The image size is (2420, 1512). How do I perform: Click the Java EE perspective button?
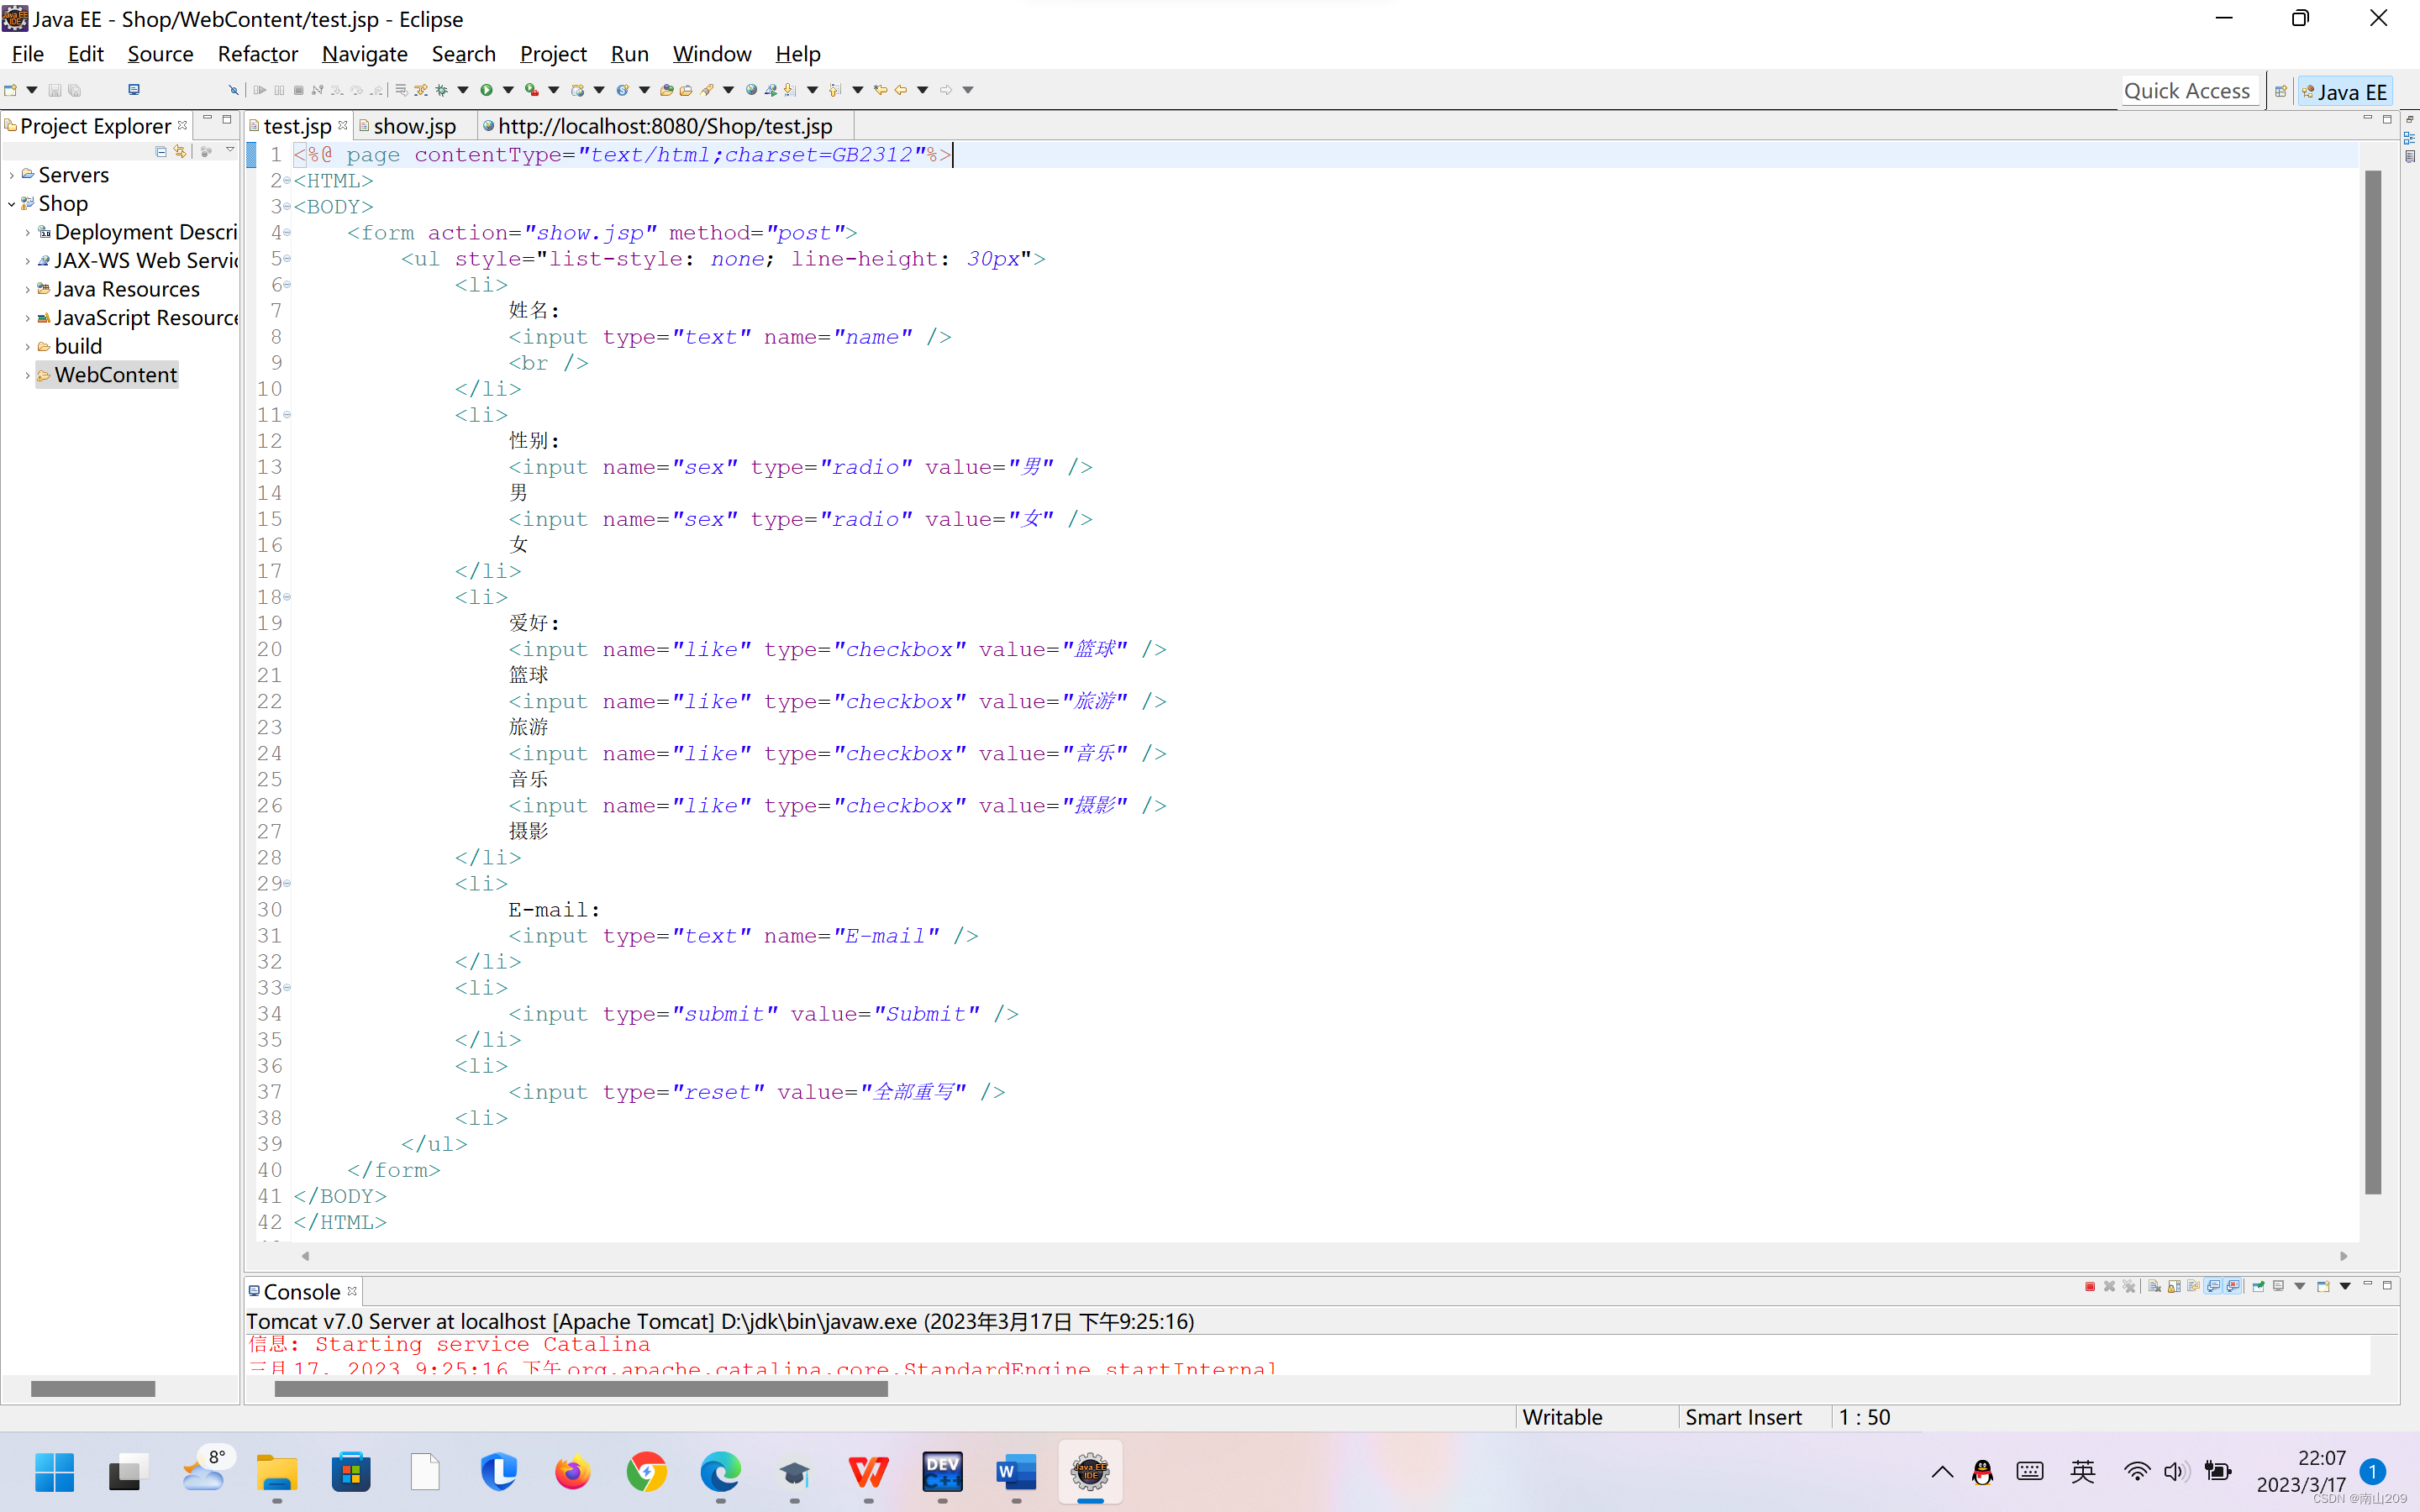click(x=2344, y=91)
